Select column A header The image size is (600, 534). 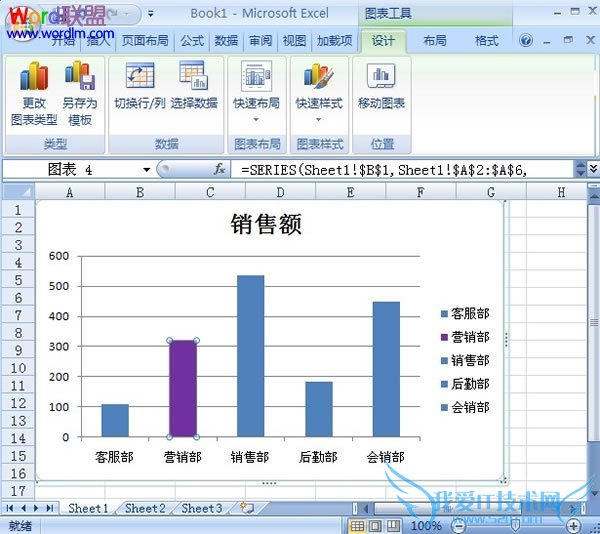[x=70, y=192]
